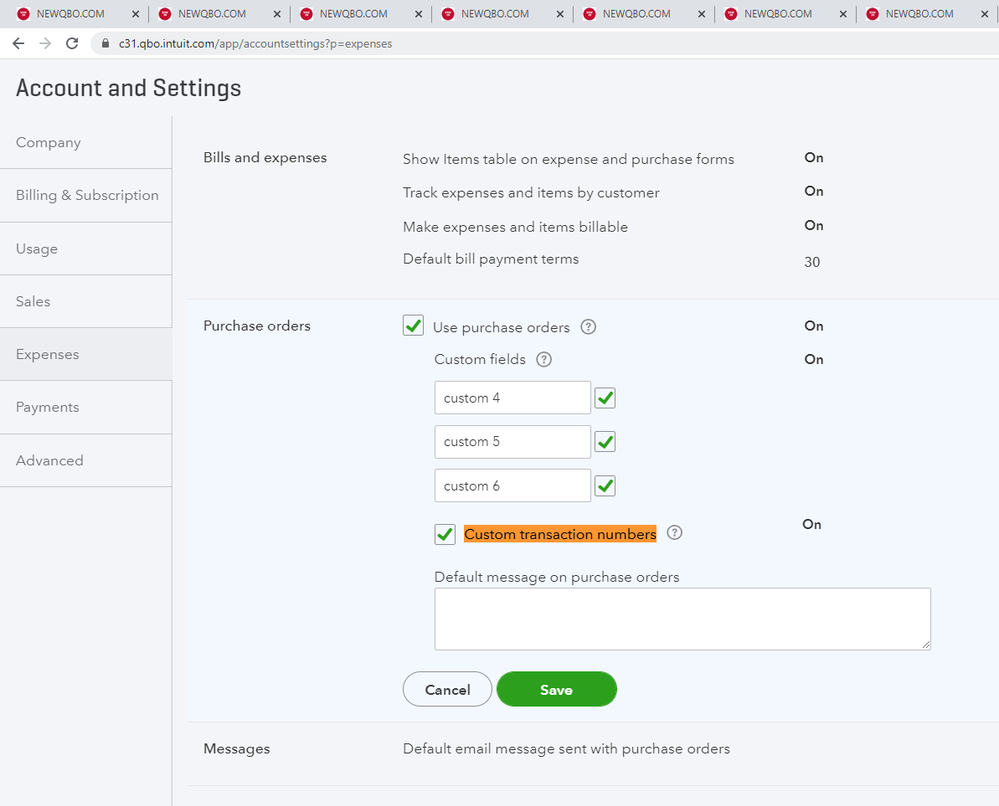Untick the checkbox beside custom 6

(x=605, y=486)
